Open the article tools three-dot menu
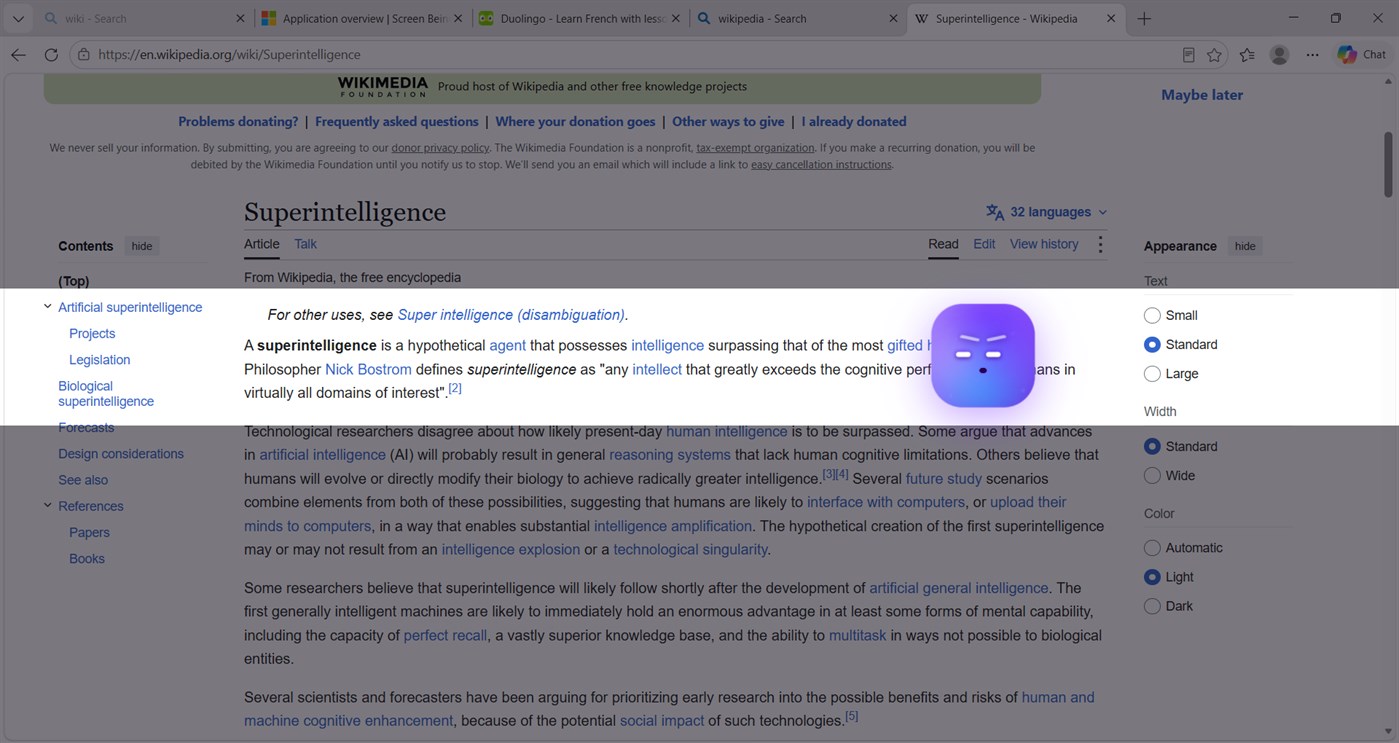The image size is (1399, 743). click(x=1100, y=244)
